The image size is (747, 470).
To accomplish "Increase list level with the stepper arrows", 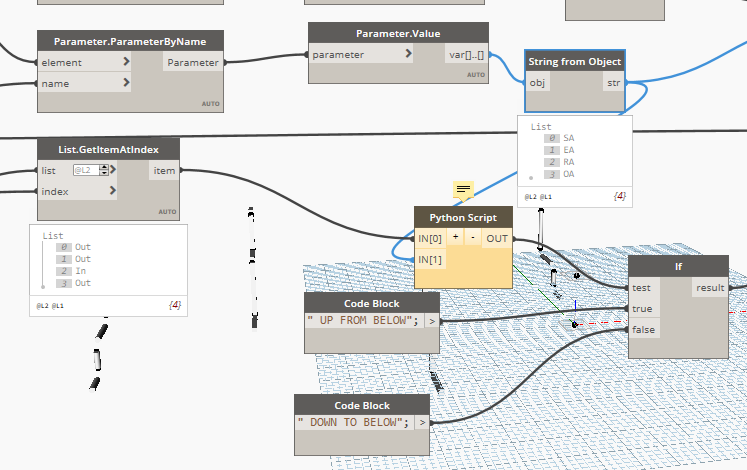I will point(104,168).
